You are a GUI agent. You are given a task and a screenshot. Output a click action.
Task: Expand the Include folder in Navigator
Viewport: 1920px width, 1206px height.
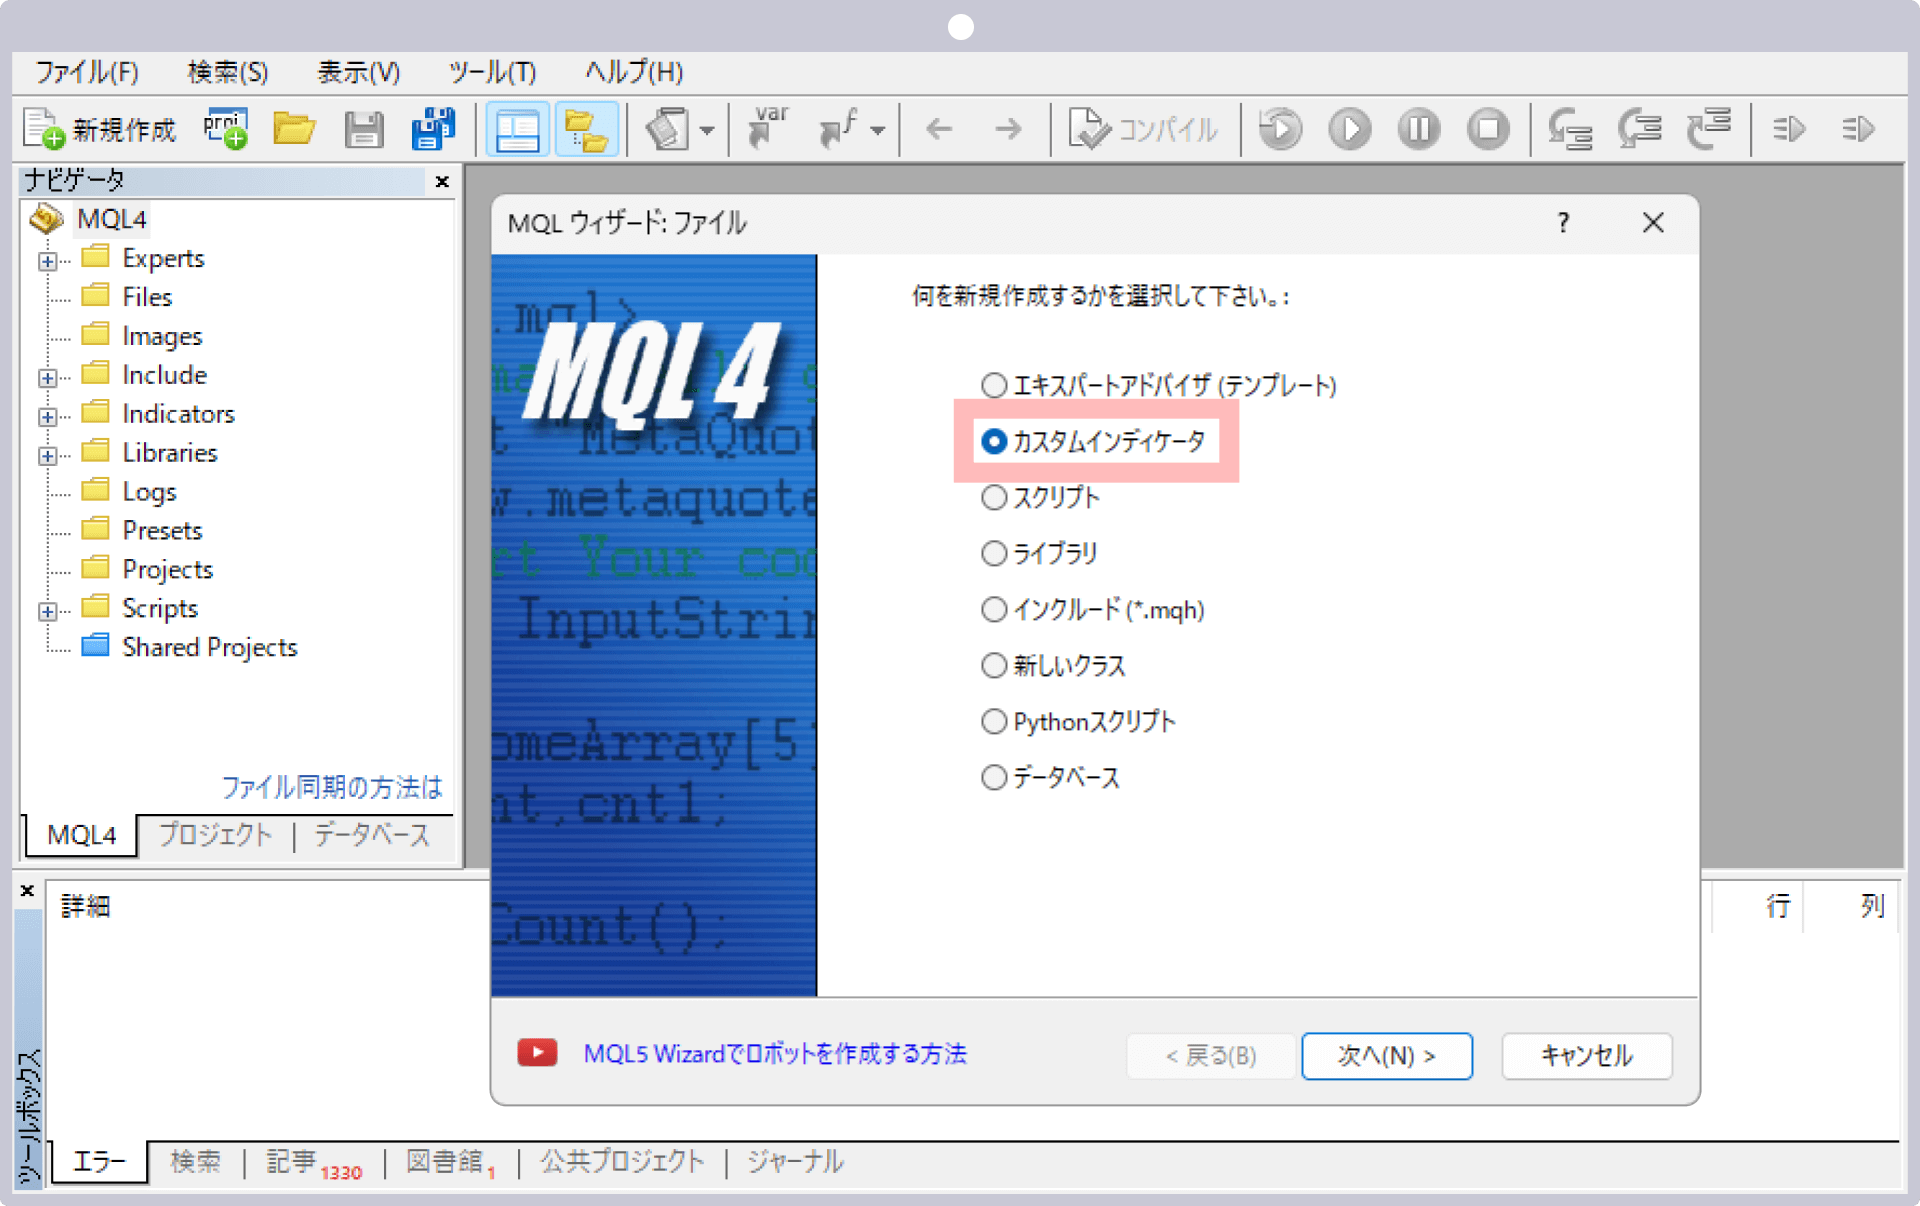point(47,378)
